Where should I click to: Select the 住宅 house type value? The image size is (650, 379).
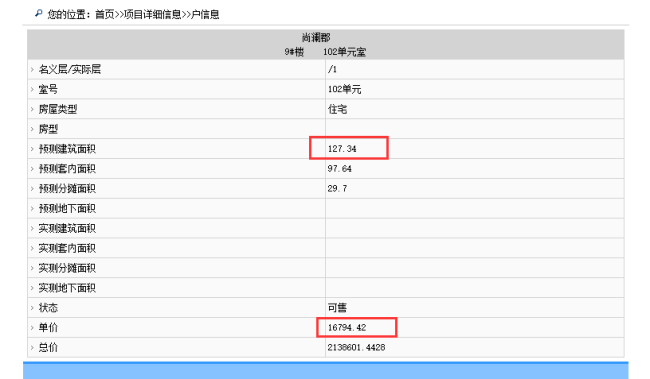point(337,109)
